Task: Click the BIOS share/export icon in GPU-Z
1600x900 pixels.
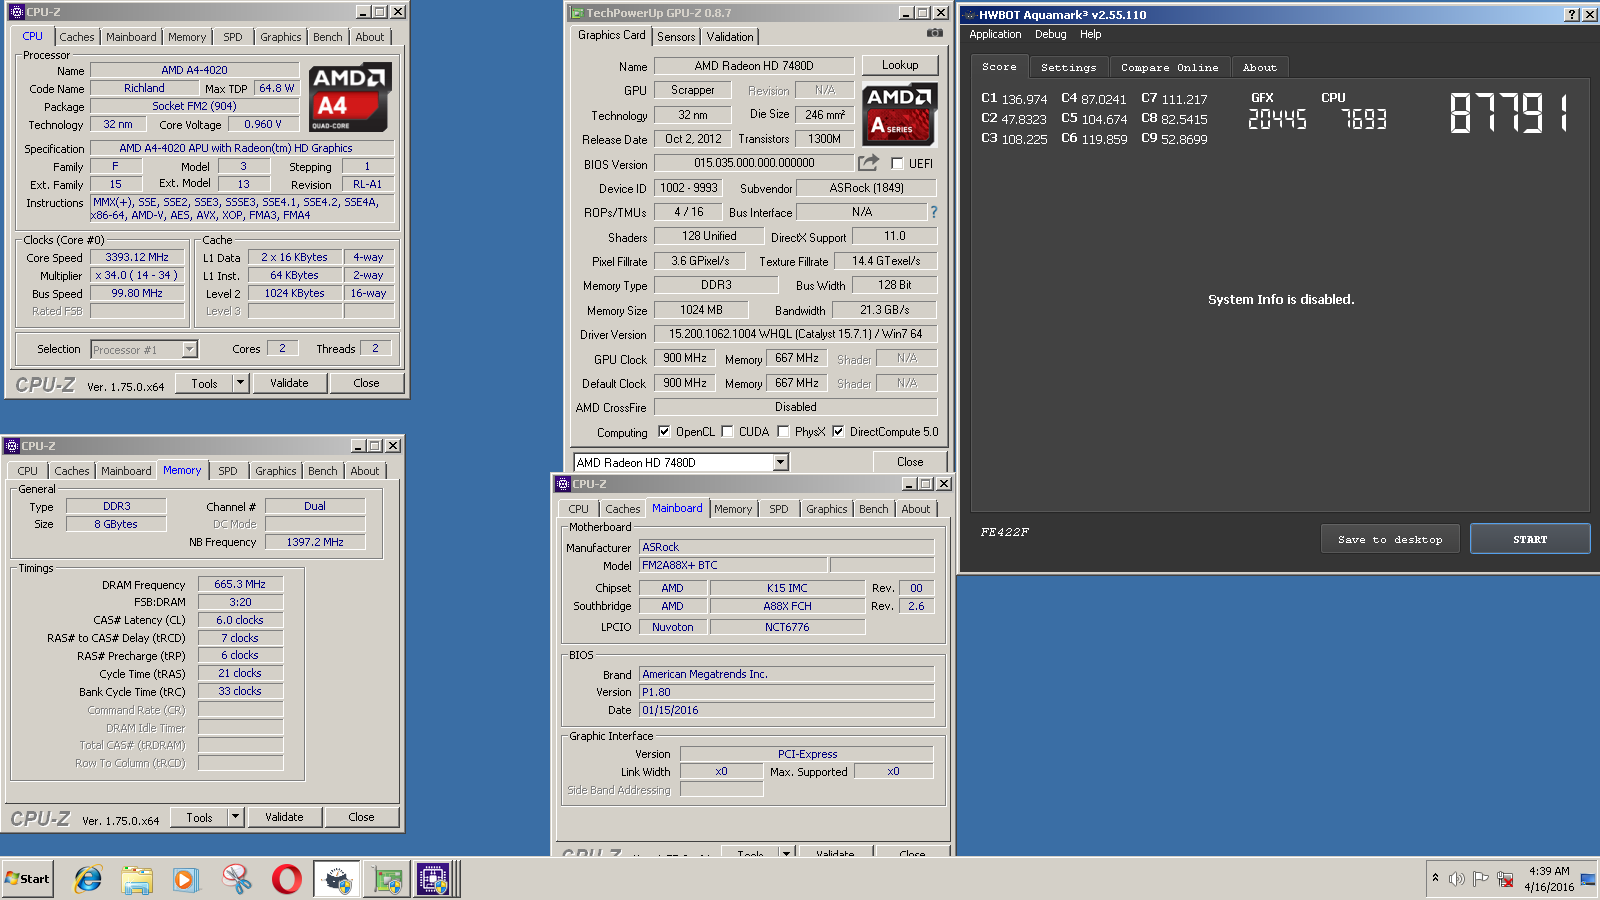Action: (x=868, y=162)
